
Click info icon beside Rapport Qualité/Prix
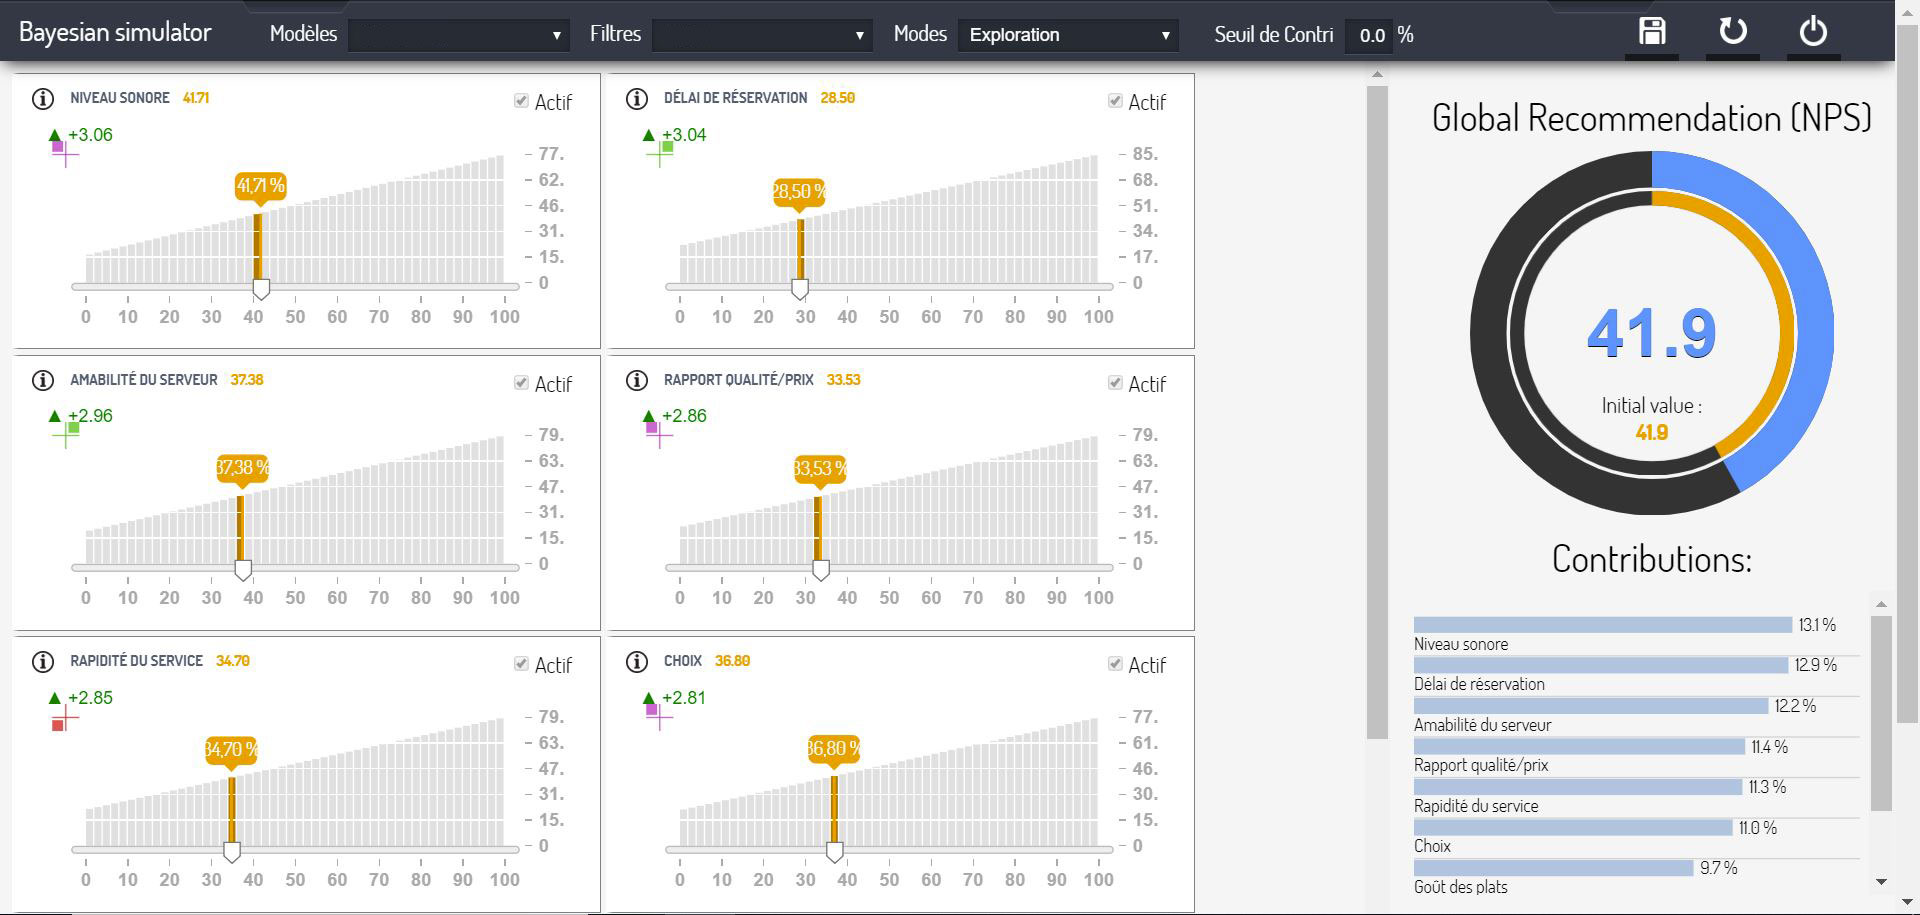pyautogui.click(x=636, y=381)
